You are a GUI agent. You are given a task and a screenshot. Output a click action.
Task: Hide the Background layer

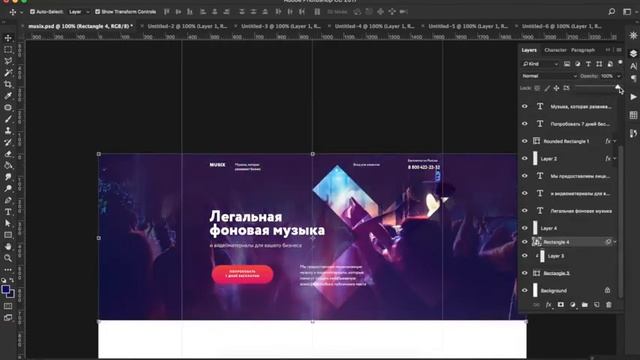click(525, 291)
